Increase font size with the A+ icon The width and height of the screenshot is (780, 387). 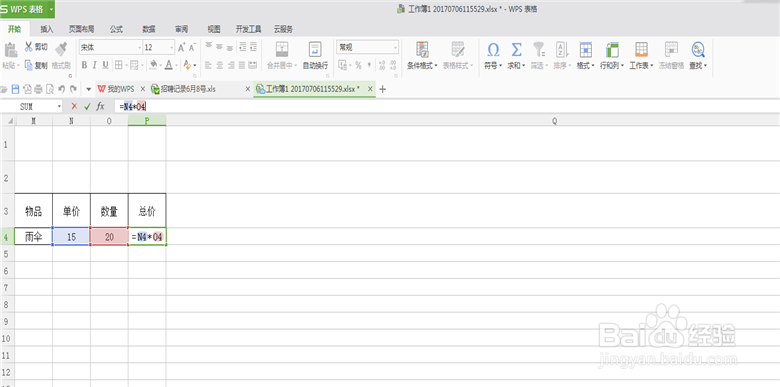tap(182, 47)
